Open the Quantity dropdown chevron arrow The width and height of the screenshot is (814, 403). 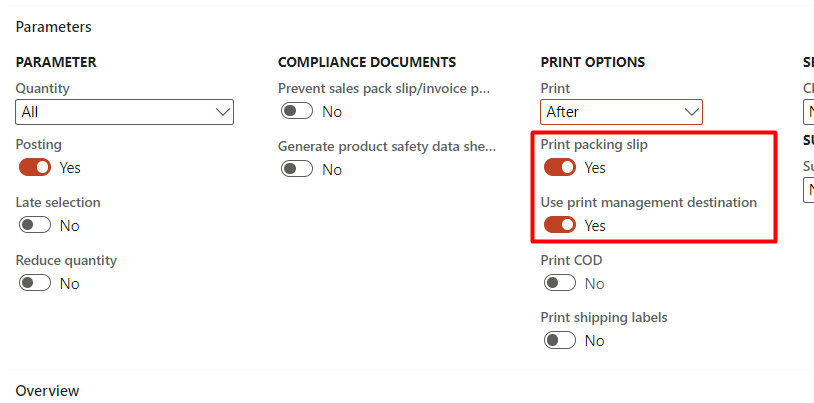[x=223, y=112]
